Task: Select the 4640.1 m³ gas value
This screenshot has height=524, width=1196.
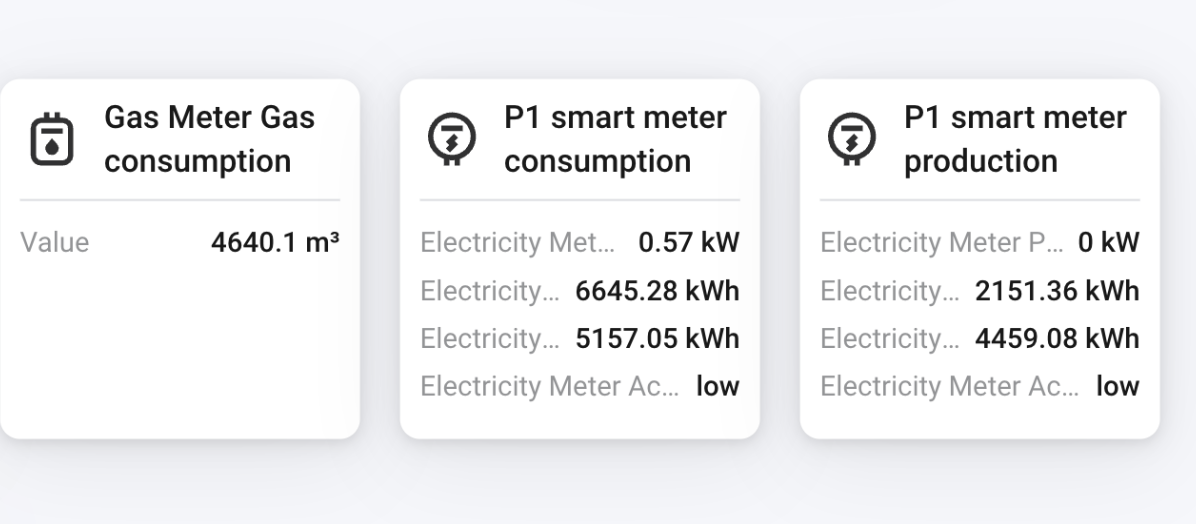Action: tap(275, 243)
